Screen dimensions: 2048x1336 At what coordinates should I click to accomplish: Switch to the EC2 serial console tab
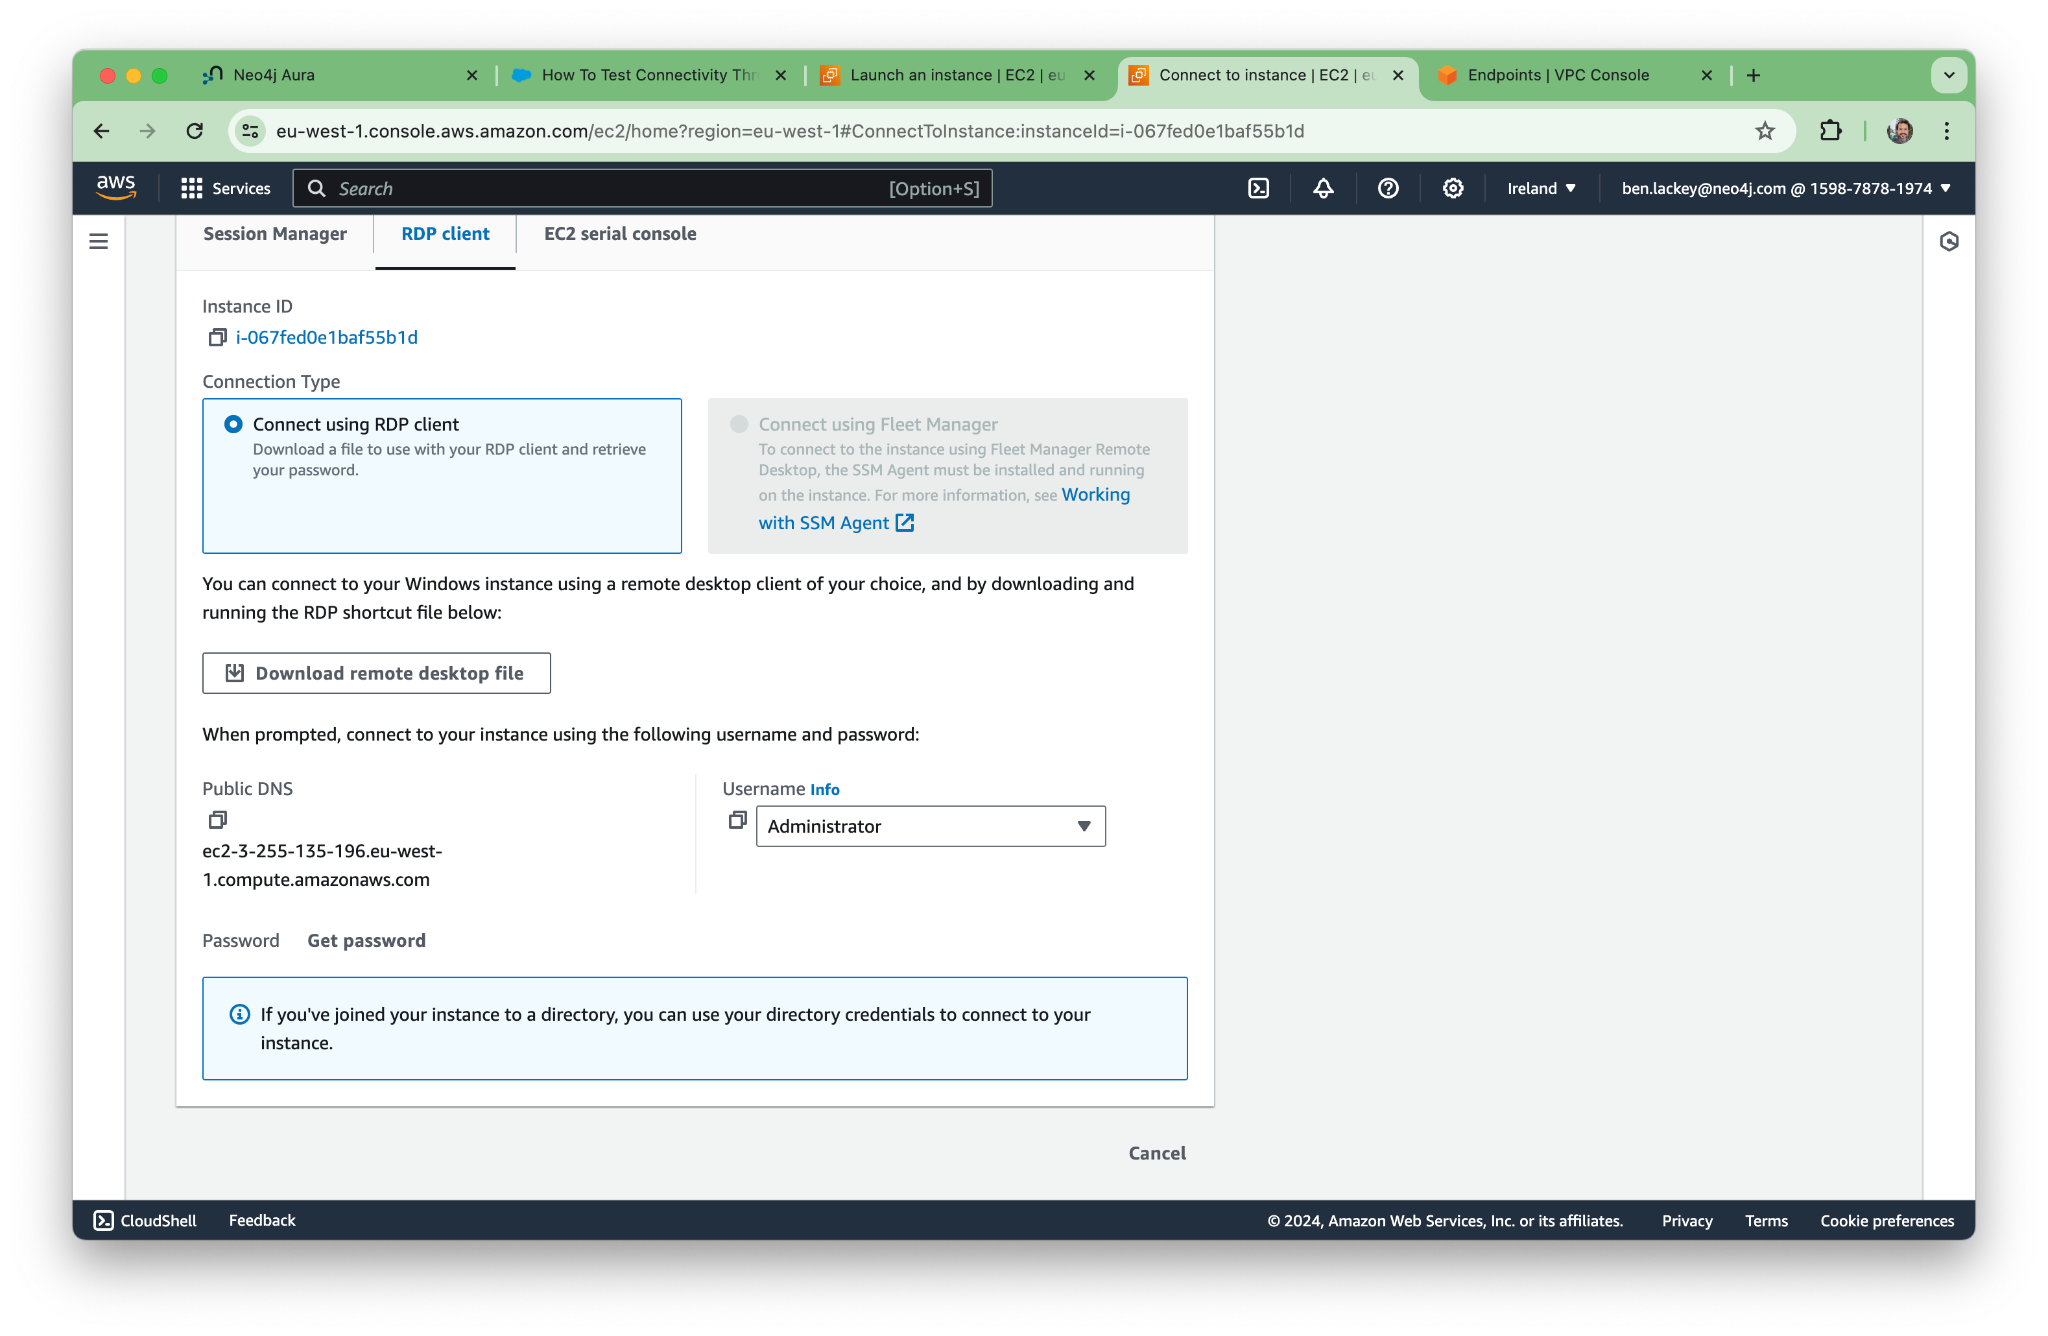(620, 233)
